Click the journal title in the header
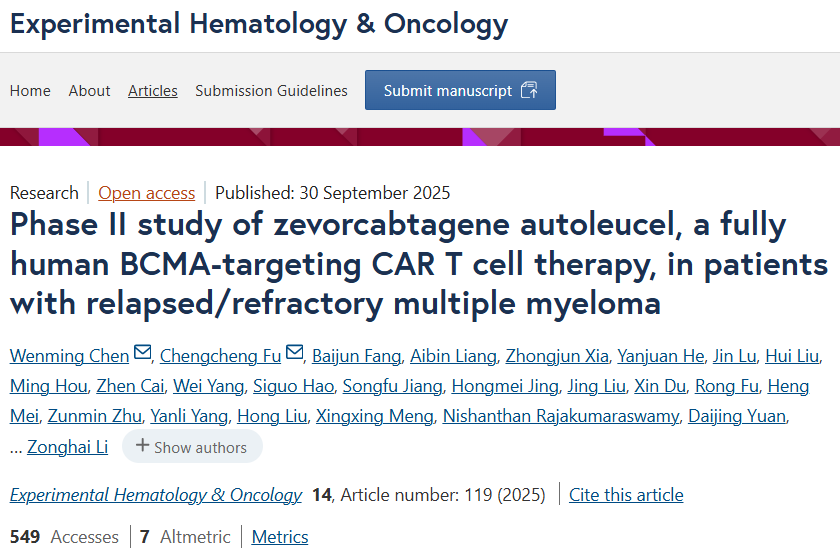The height and width of the screenshot is (549, 840). point(259,24)
